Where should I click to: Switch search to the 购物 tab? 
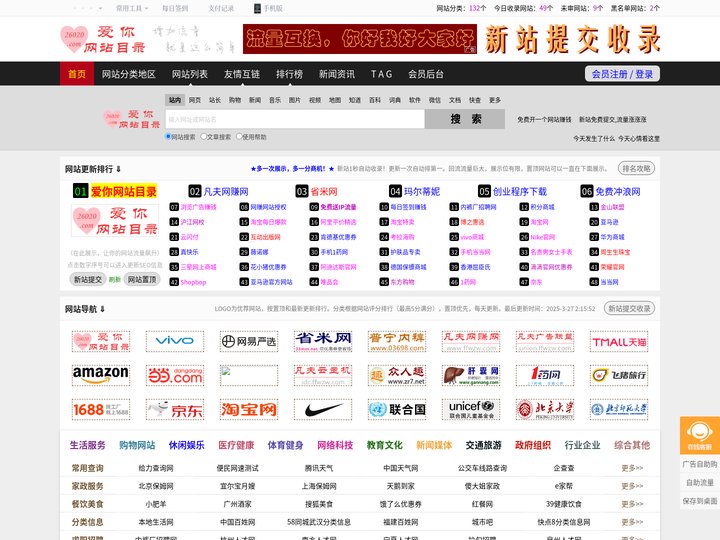[235, 100]
